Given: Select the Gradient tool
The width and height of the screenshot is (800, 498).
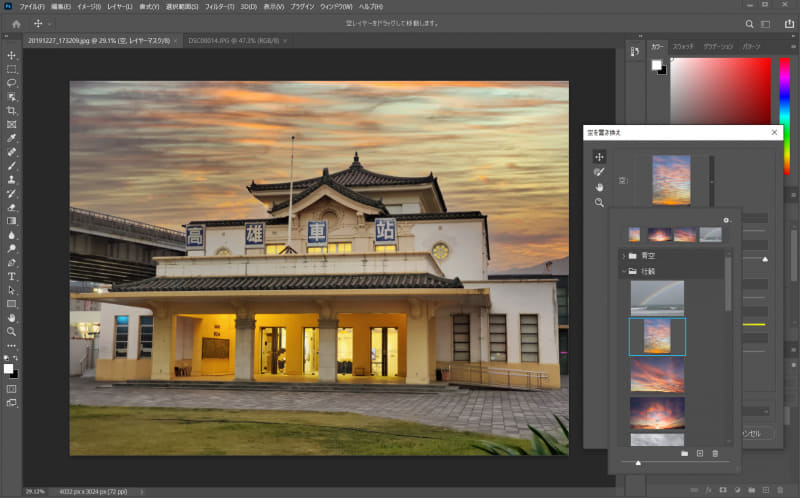Looking at the screenshot, I should 11,221.
